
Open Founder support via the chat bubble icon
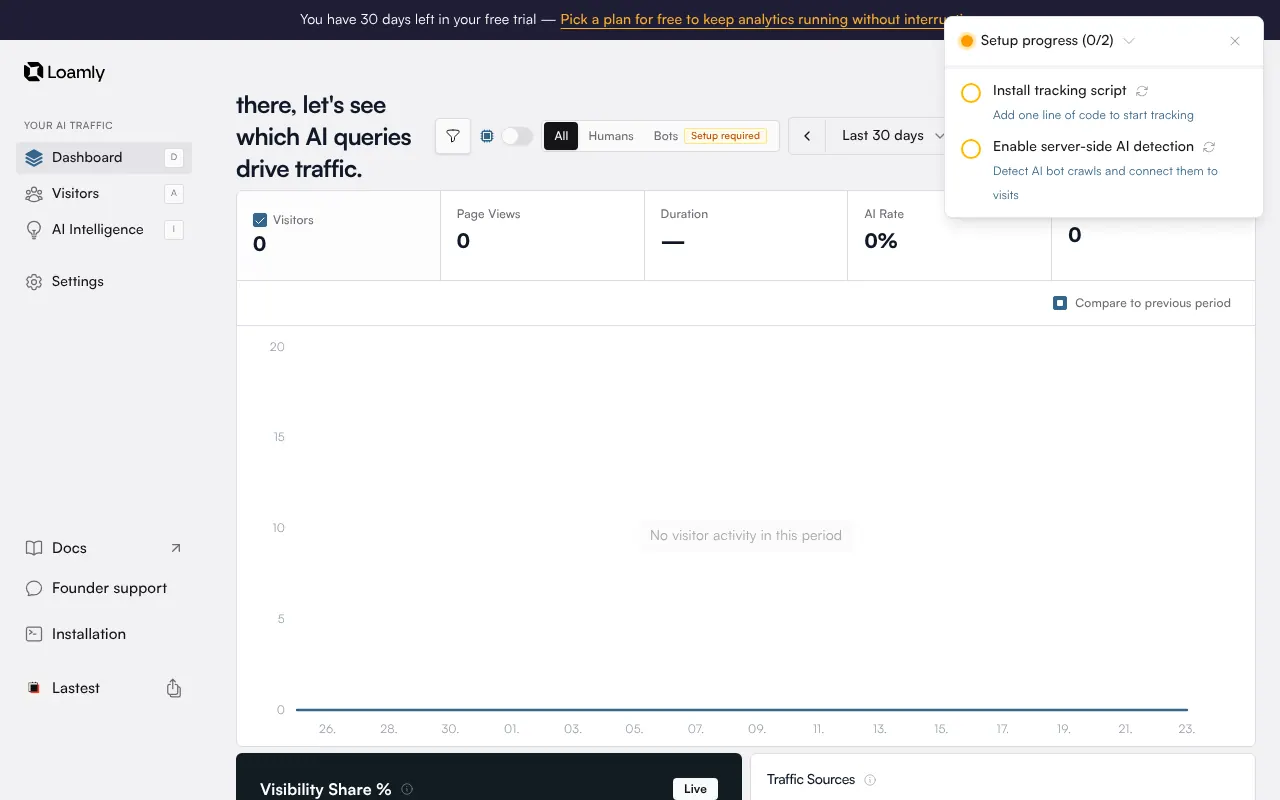[34, 588]
